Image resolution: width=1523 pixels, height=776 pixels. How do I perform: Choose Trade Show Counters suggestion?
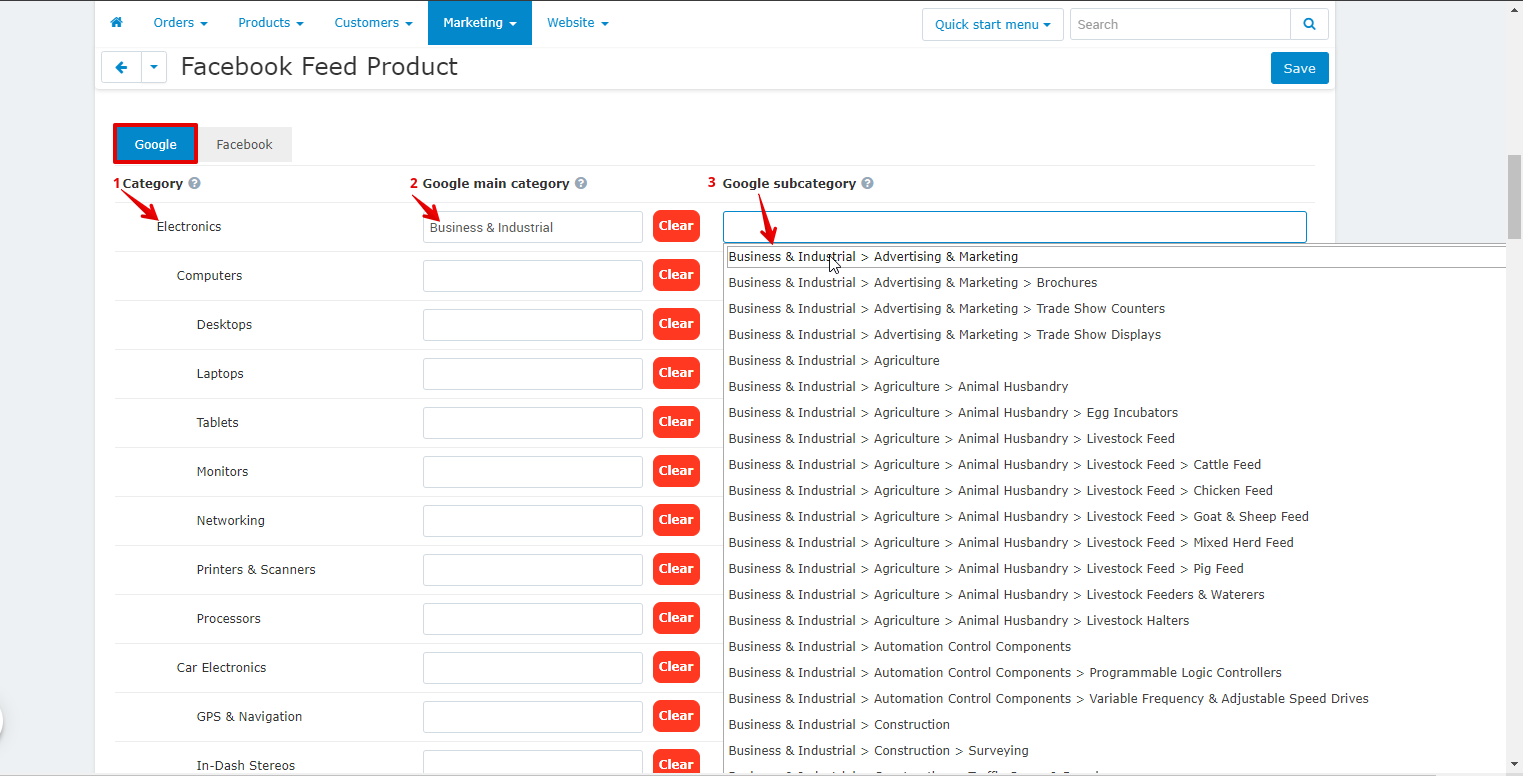tap(1115, 309)
